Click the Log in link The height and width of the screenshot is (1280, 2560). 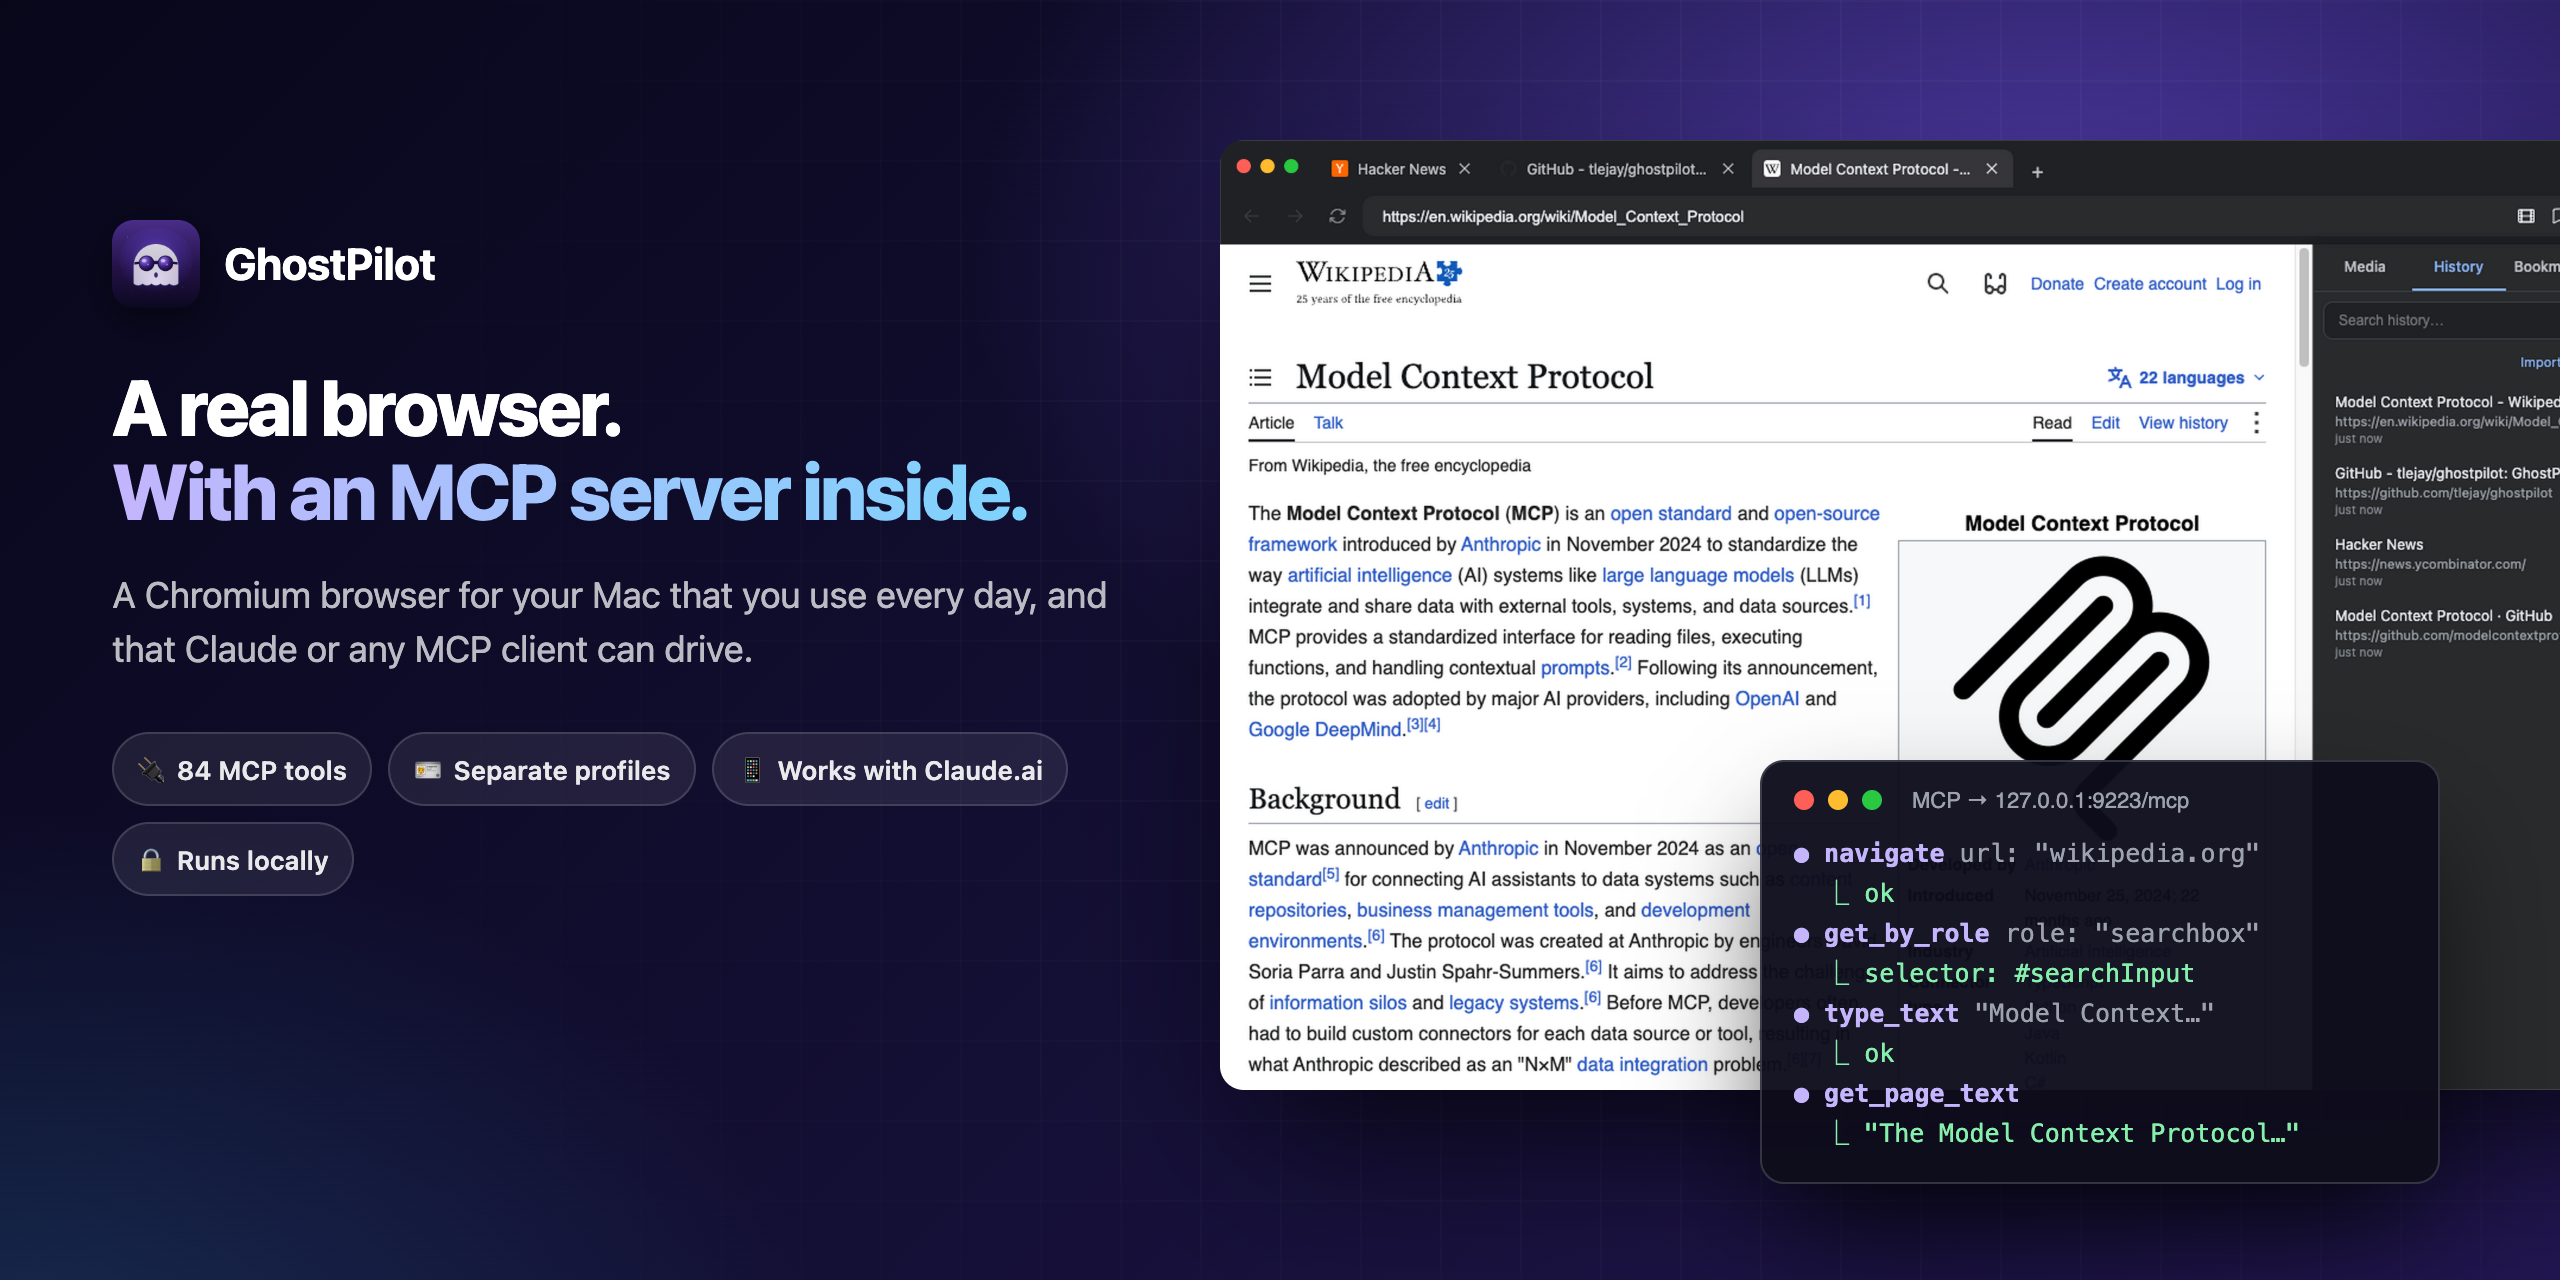[2238, 284]
